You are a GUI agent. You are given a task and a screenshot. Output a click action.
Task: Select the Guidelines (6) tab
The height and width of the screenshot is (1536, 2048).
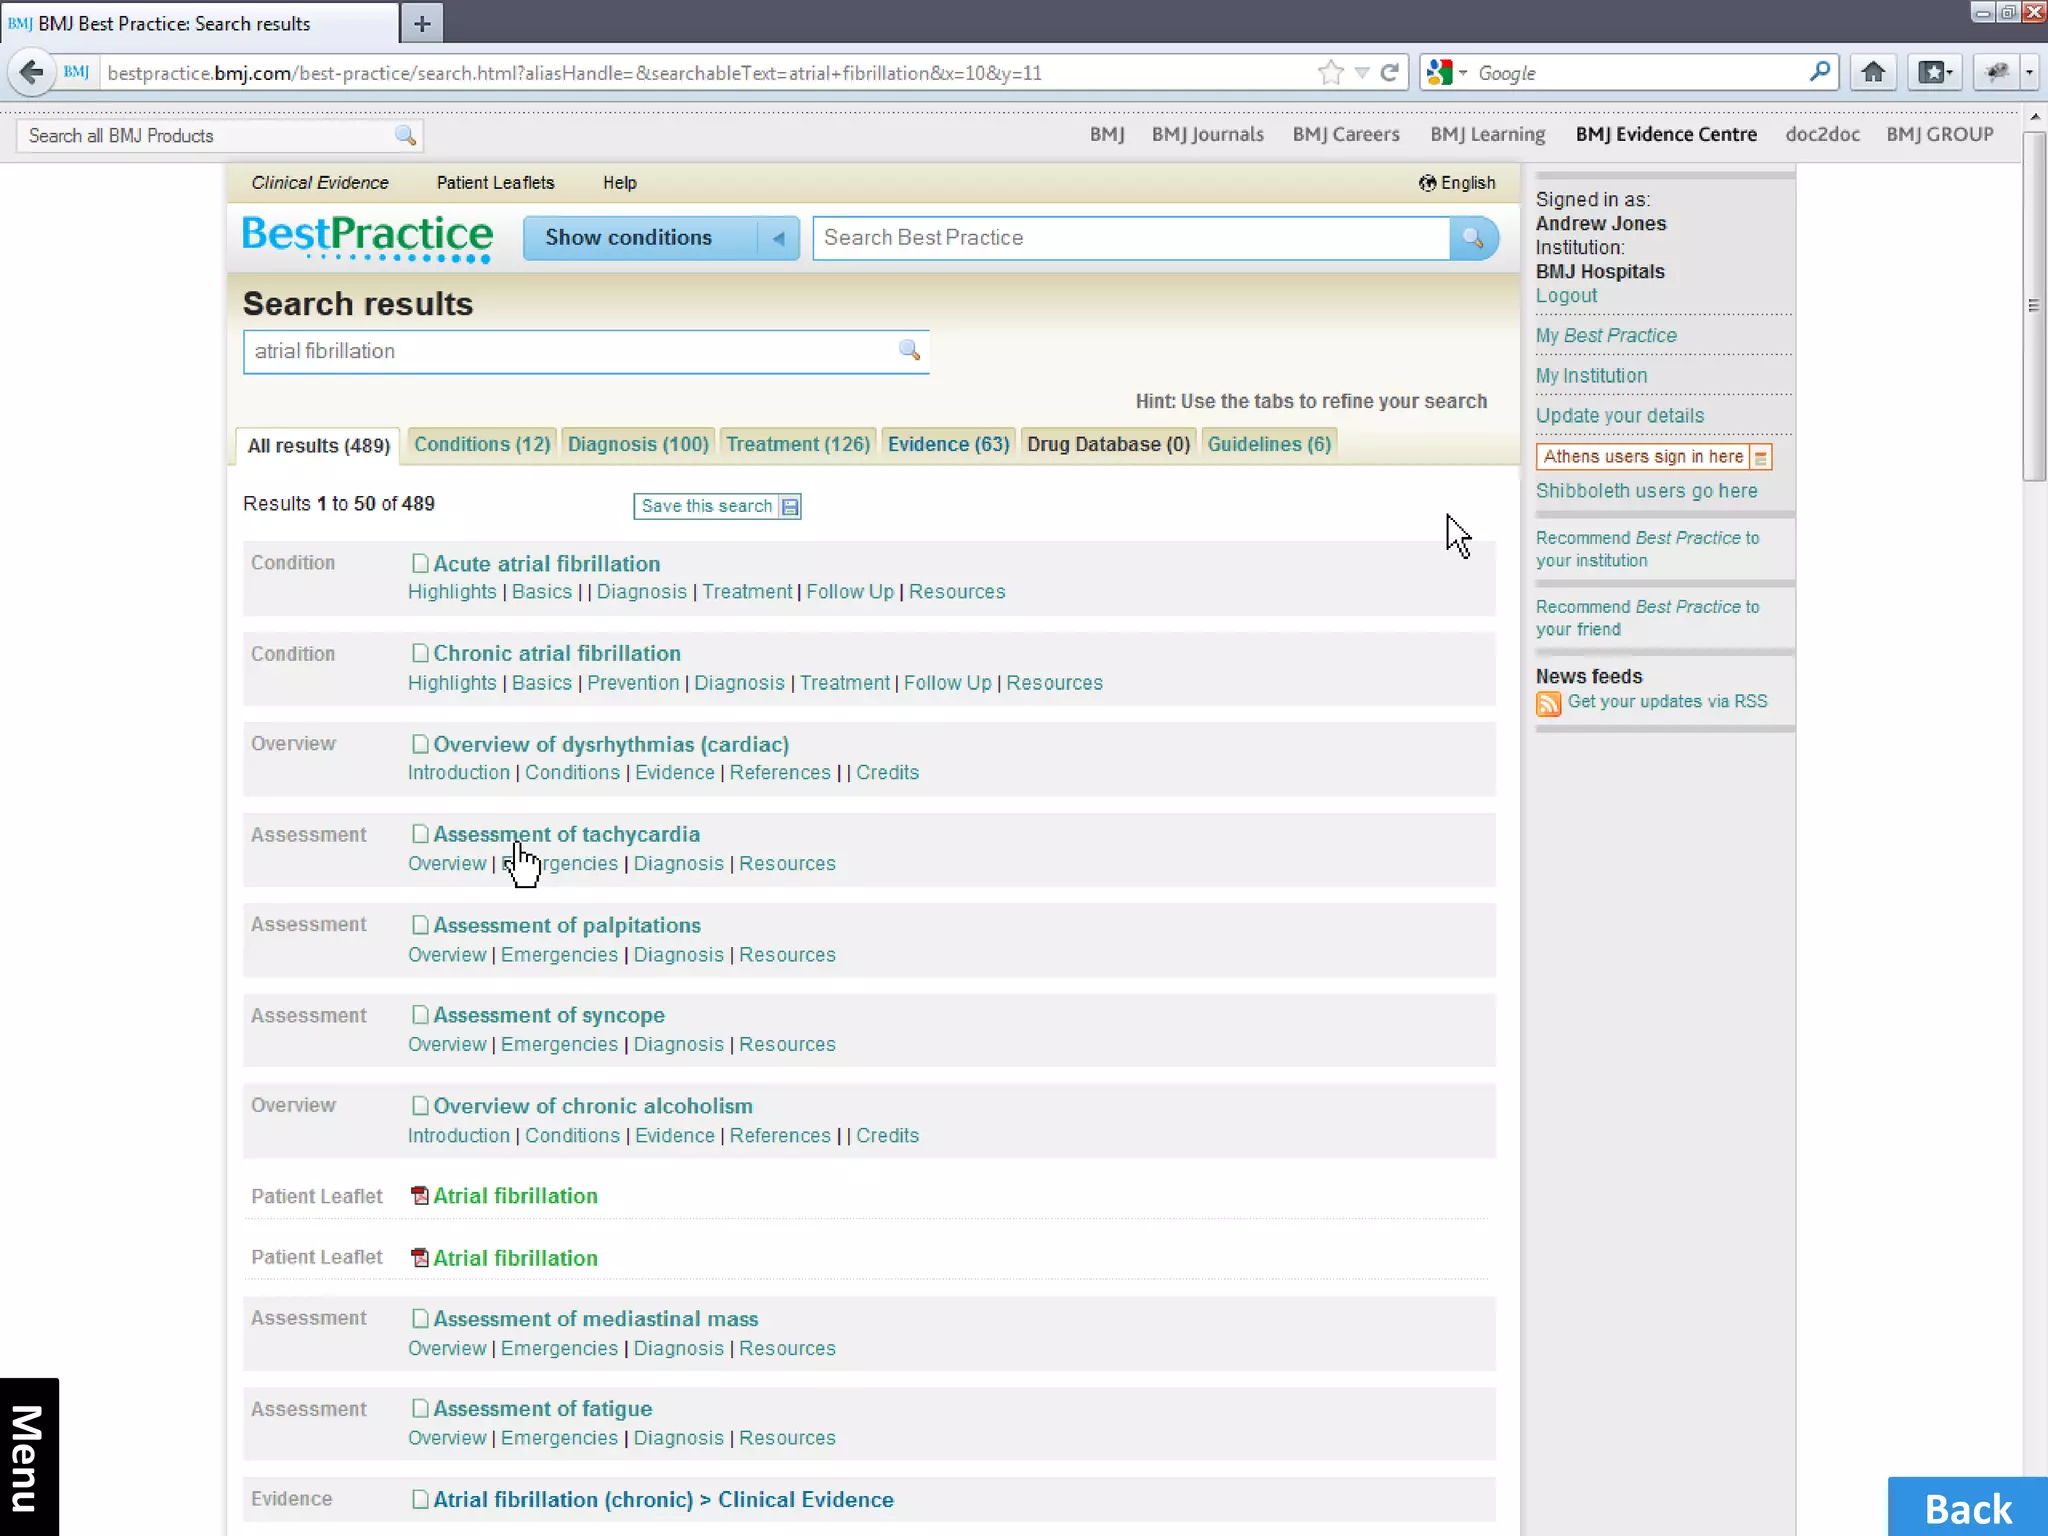coord(1269,444)
